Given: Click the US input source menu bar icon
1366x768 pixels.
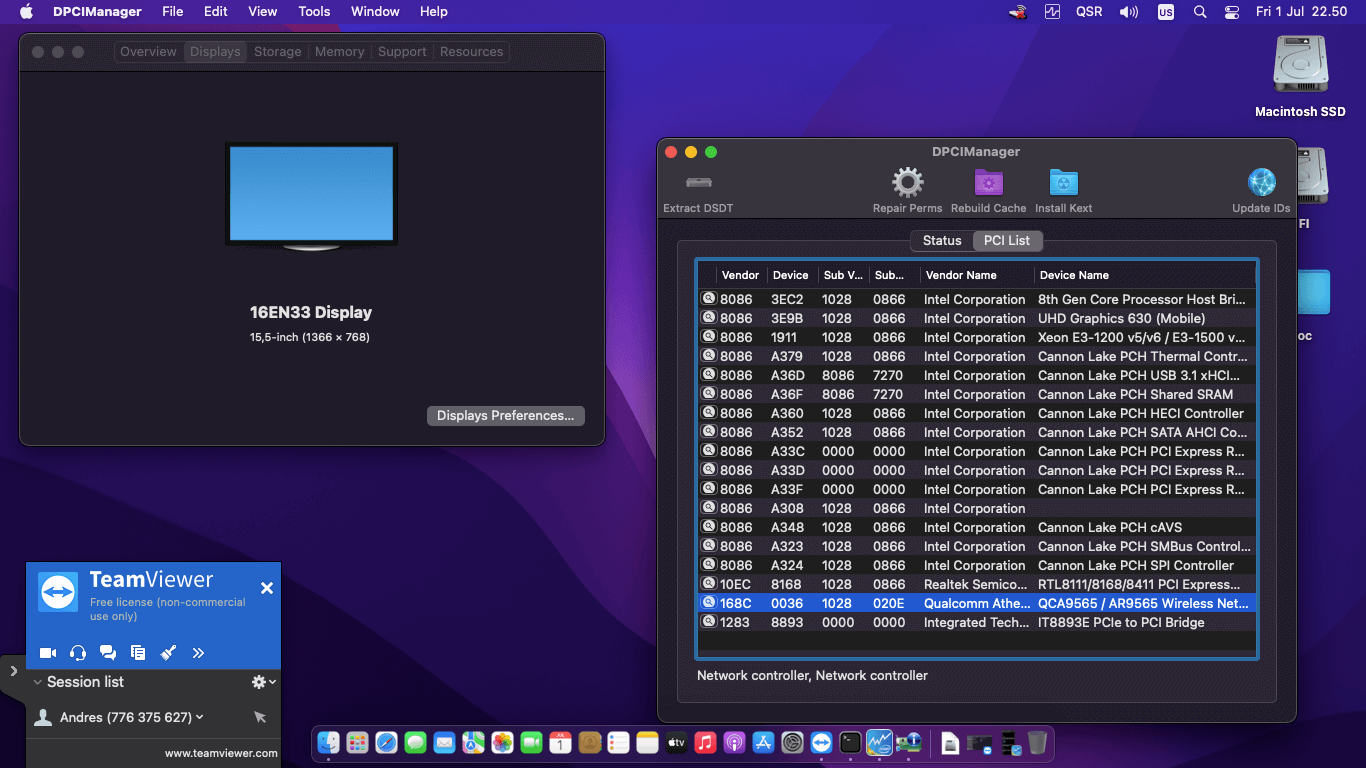Looking at the screenshot, I should [x=1165, y=12].
